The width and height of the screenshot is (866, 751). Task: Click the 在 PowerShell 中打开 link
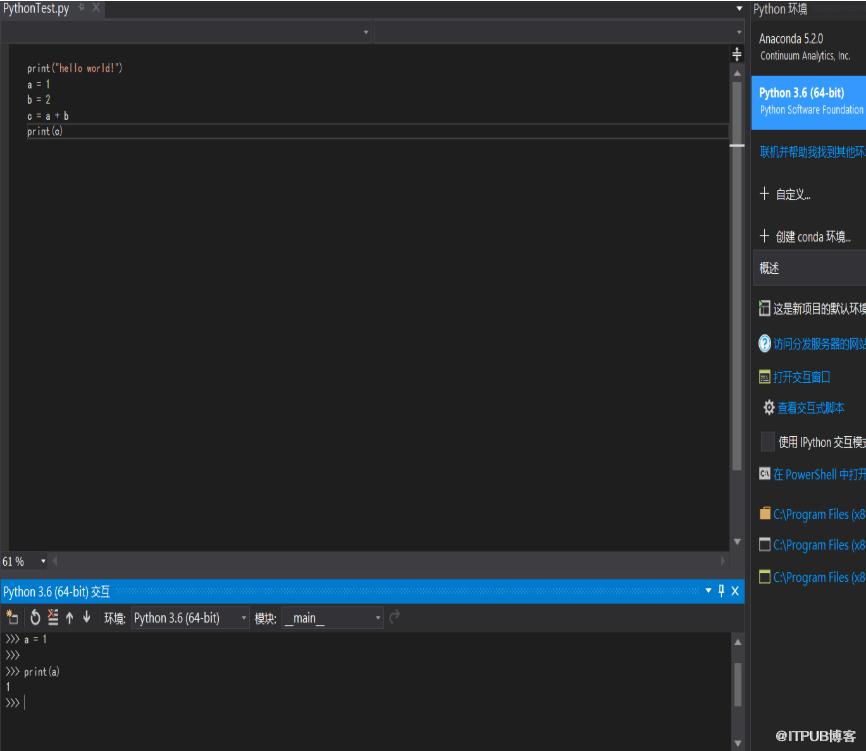pos(819,474)
